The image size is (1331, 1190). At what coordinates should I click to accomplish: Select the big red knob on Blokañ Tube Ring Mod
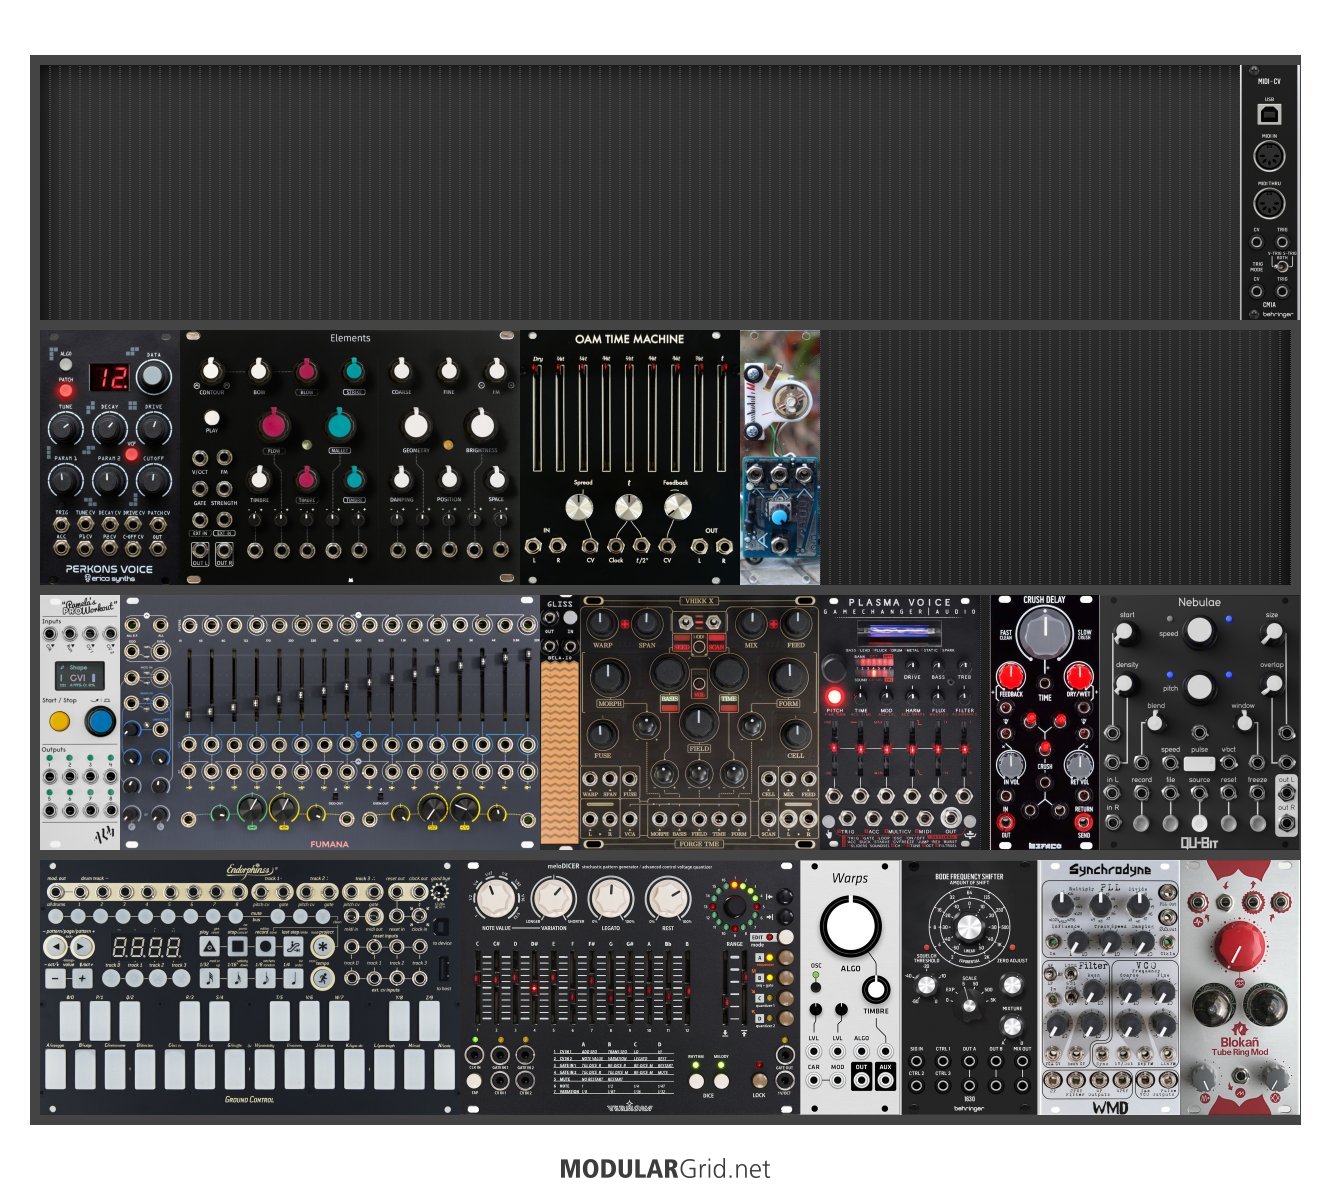pyautogui.click(x=1240, y=945)
